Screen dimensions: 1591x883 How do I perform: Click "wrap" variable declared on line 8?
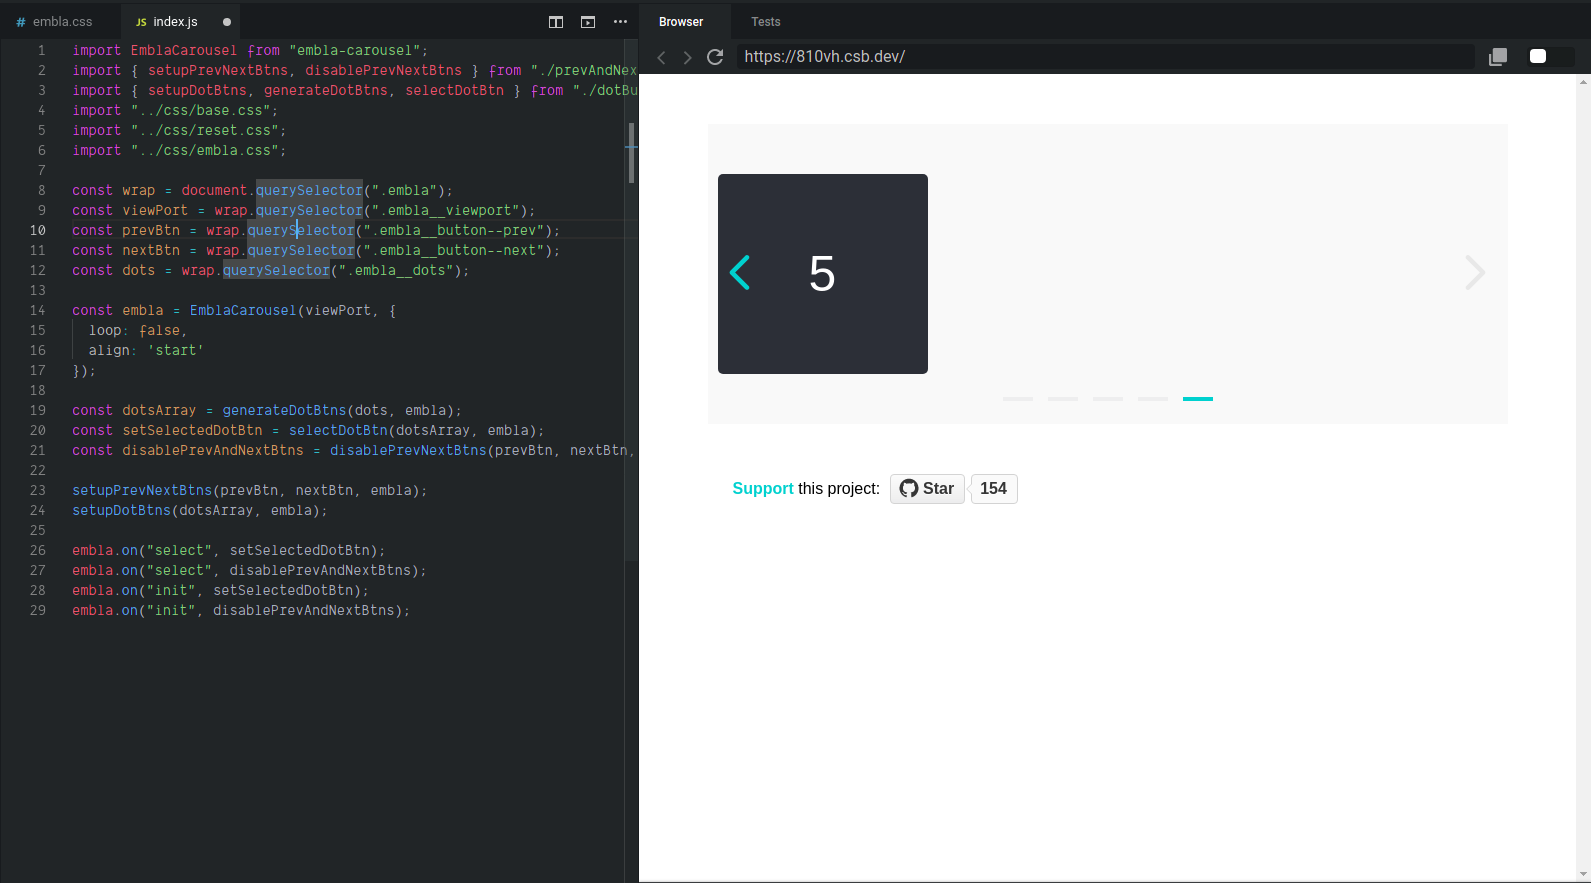(x=139, y=190)
